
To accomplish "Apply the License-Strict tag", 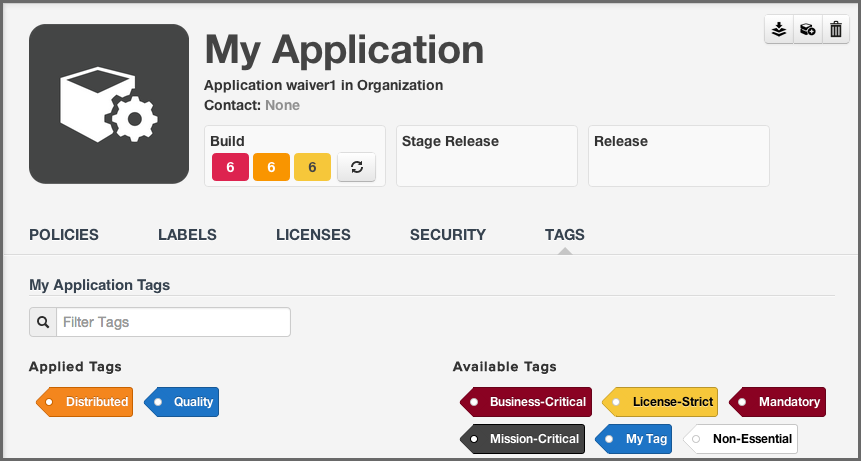I will click(x=660, y=402).
